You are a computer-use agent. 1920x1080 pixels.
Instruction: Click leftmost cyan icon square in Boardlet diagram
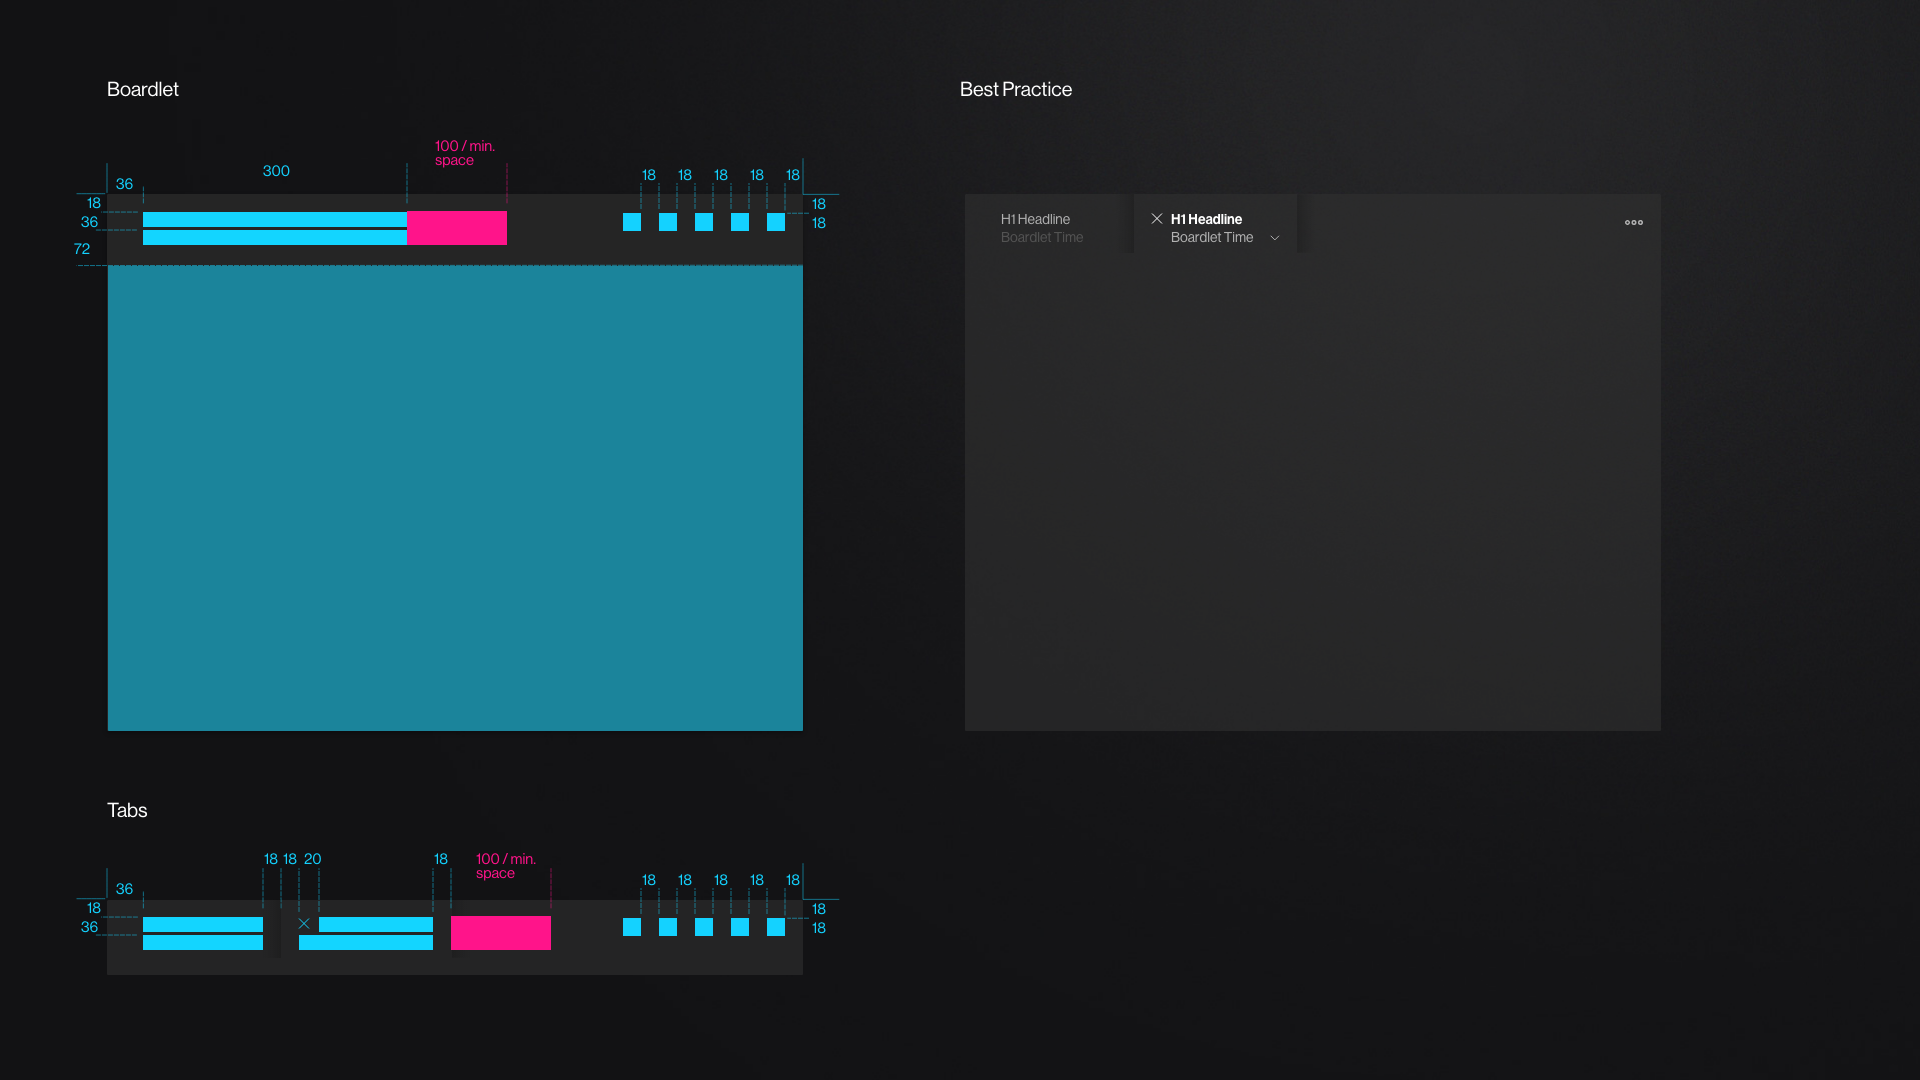point(632,222)
